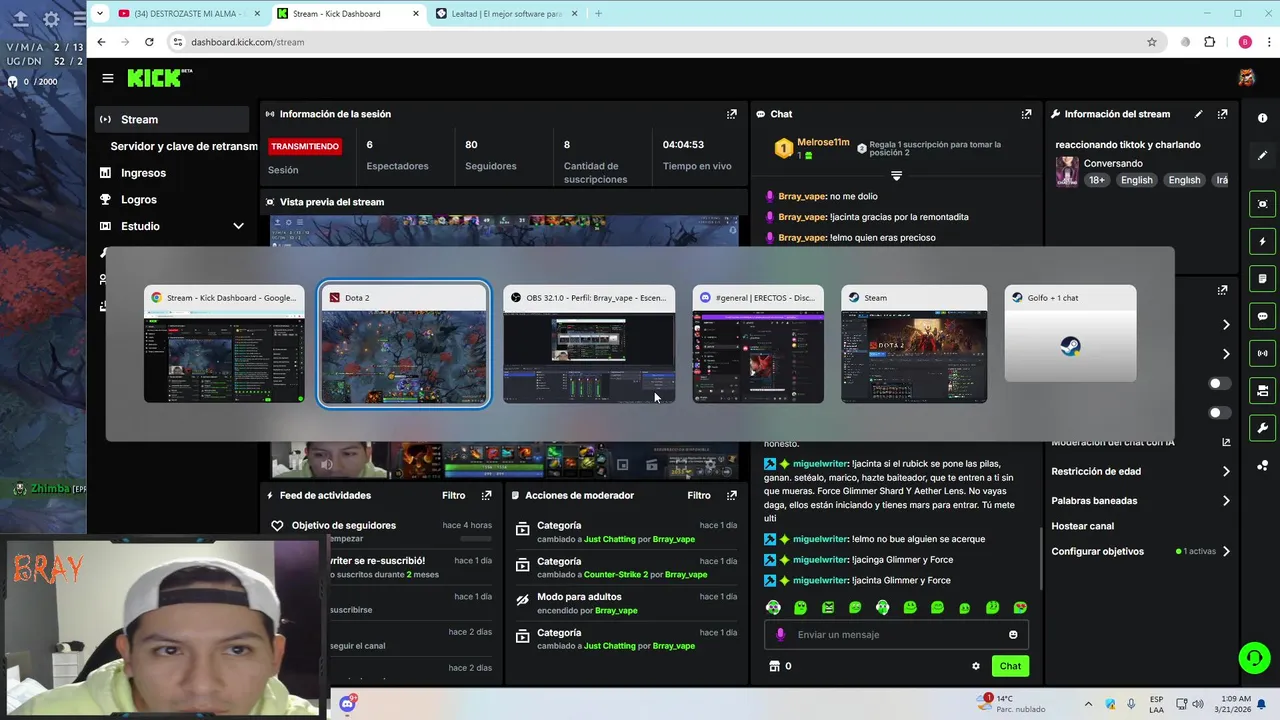Pop out the Acciones de moderador panel
The height and width of the screenshot is (720, 1280).
click(x=732, y=495)
